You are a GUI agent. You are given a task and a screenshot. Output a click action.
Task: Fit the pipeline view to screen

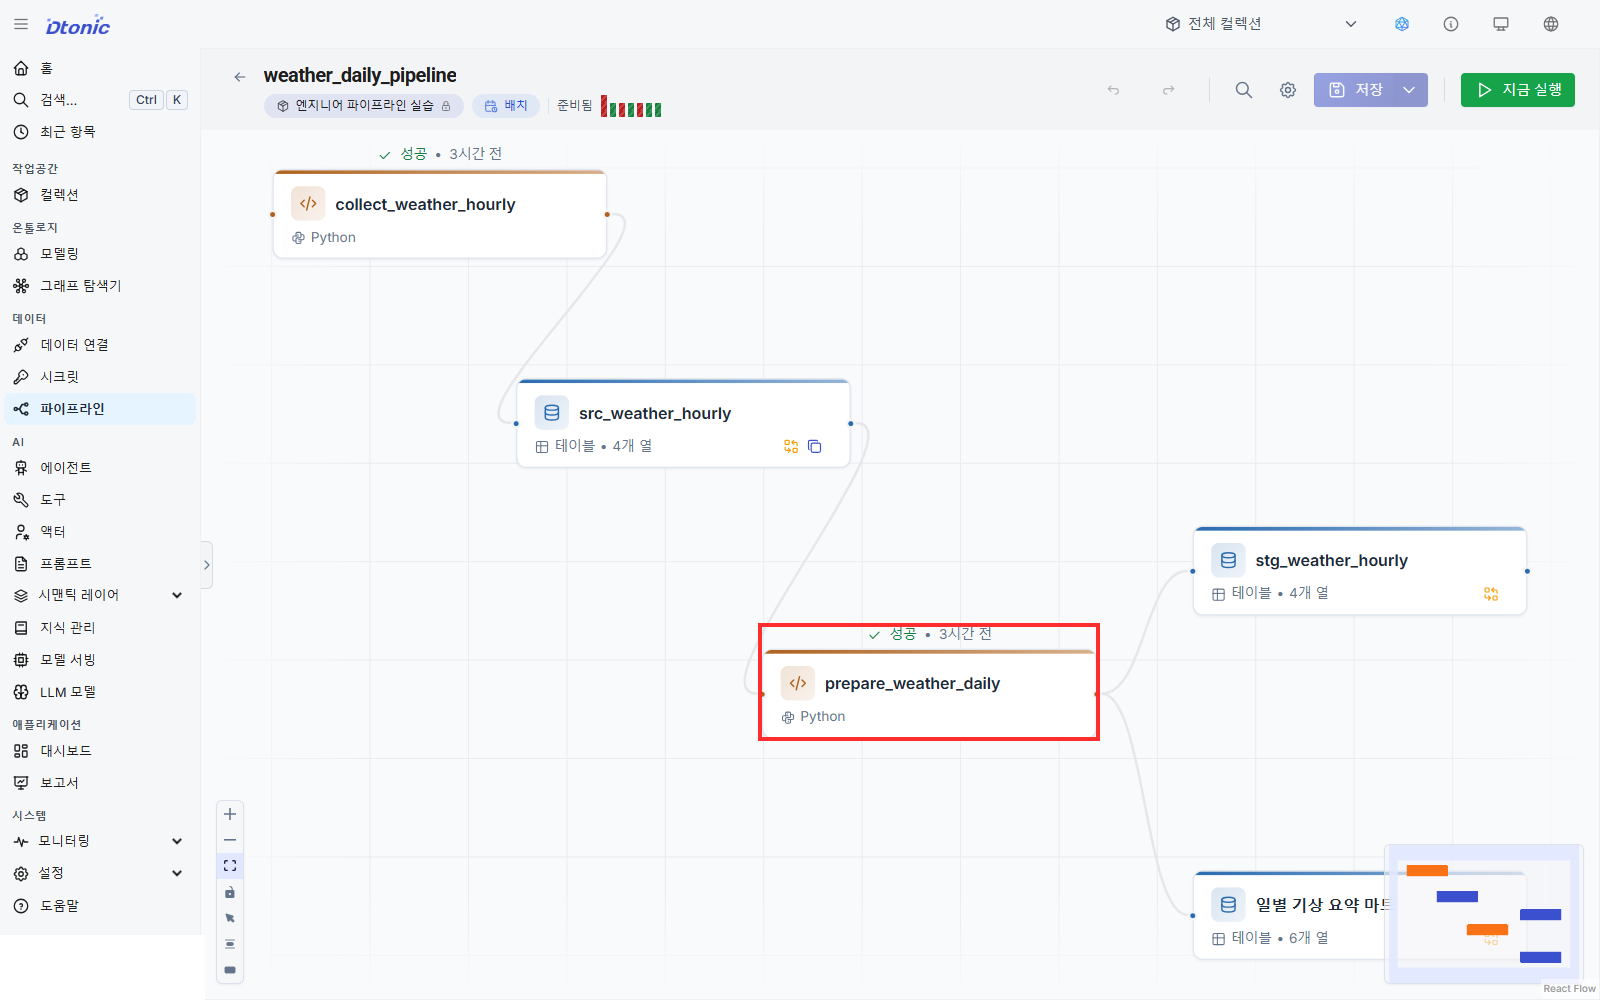(x=230, y=866)
